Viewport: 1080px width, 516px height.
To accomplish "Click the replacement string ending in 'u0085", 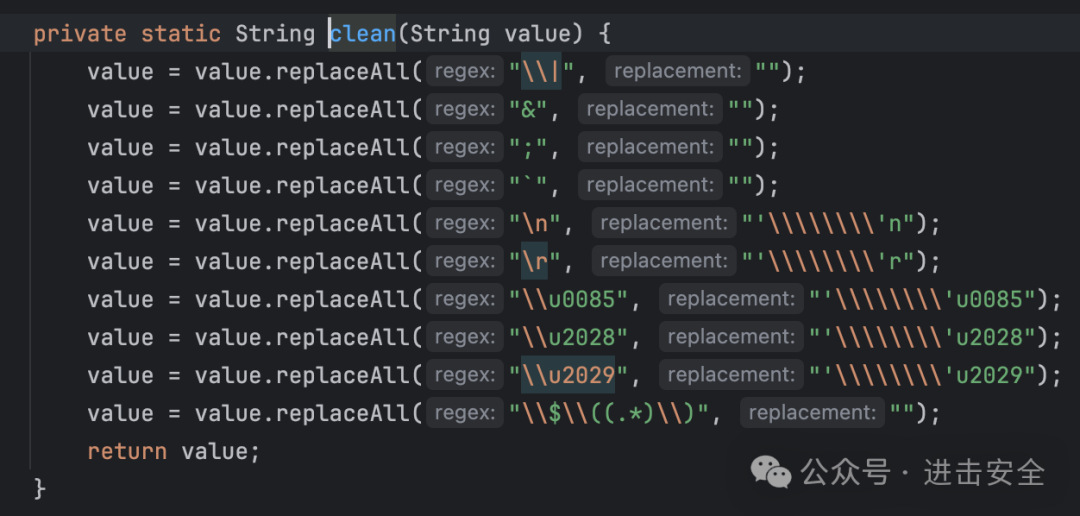I will point(924,300).
